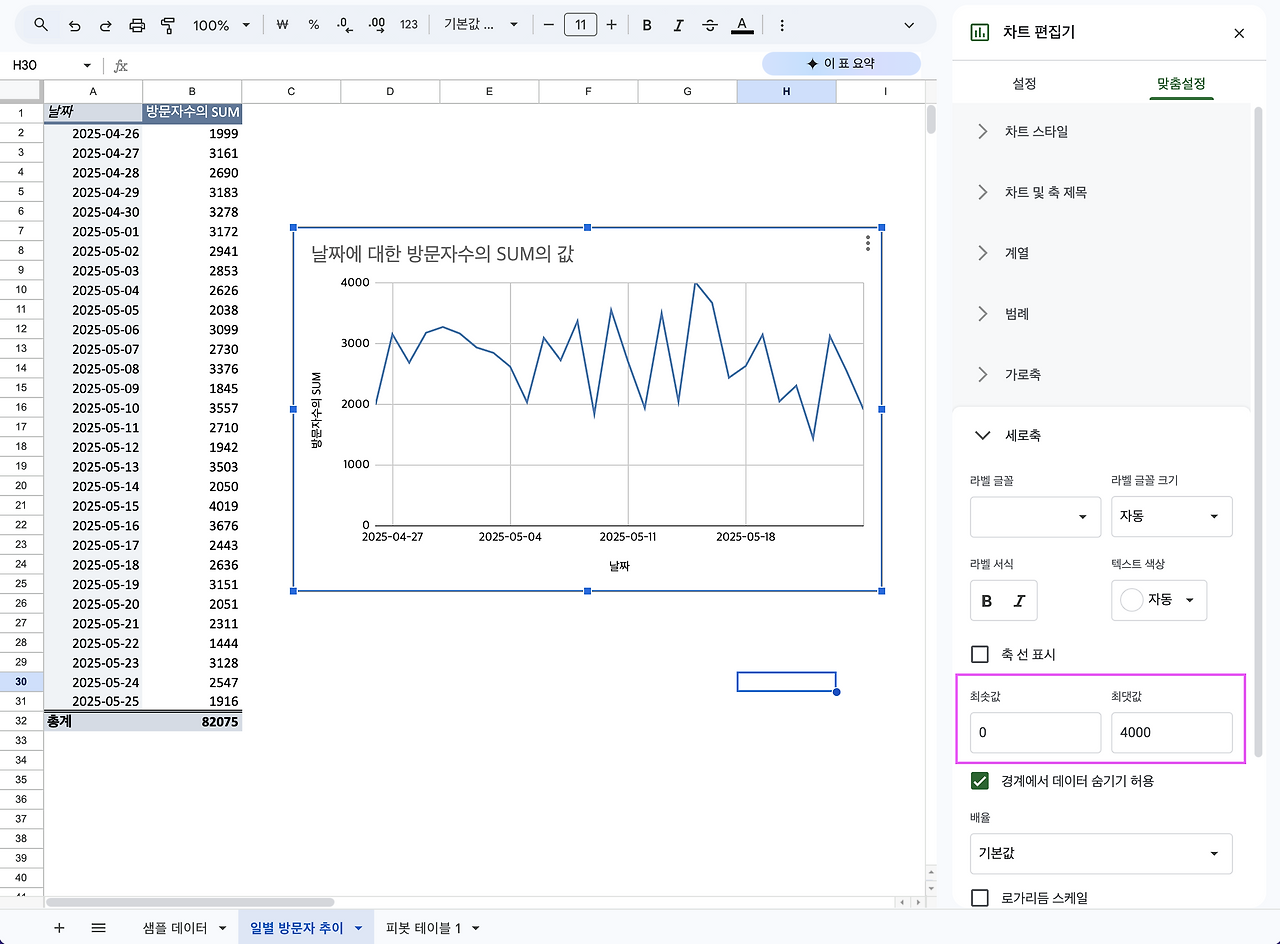Open the 배율 dropdown
This screenshot has height=944, width=1280.
[1100, 853]
